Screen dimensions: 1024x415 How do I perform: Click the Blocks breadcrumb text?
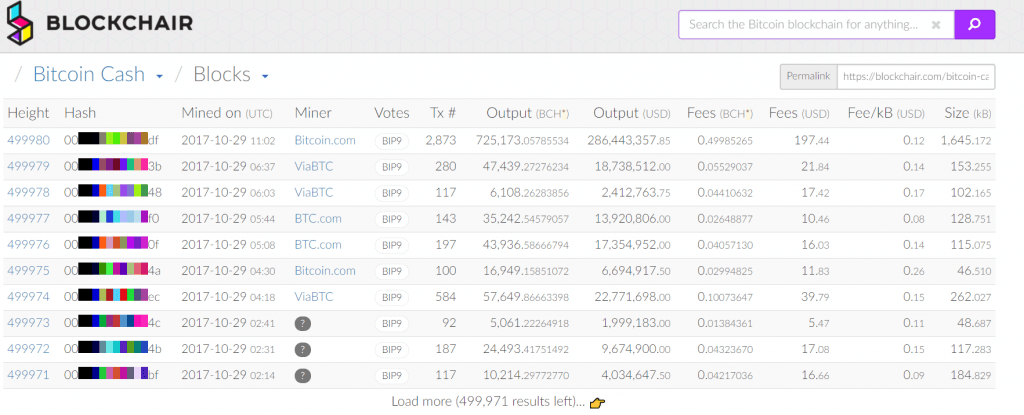click(x=222, y=75)
